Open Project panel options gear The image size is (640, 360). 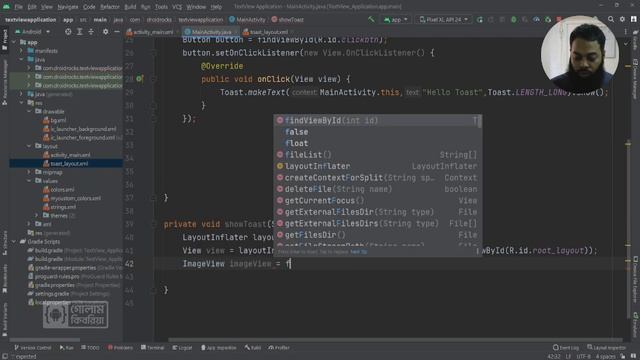click(x=105, y=31)
